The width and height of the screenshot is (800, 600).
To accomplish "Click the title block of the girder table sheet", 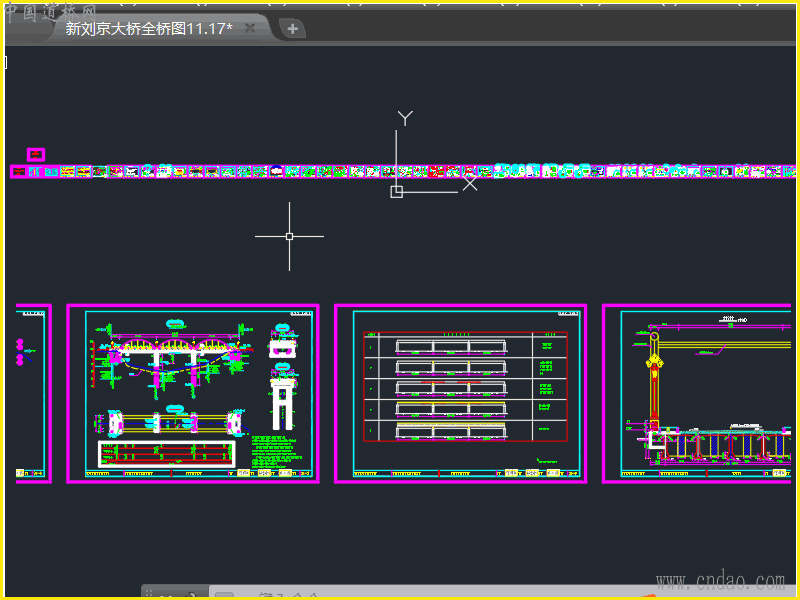I will pos(540,473).
